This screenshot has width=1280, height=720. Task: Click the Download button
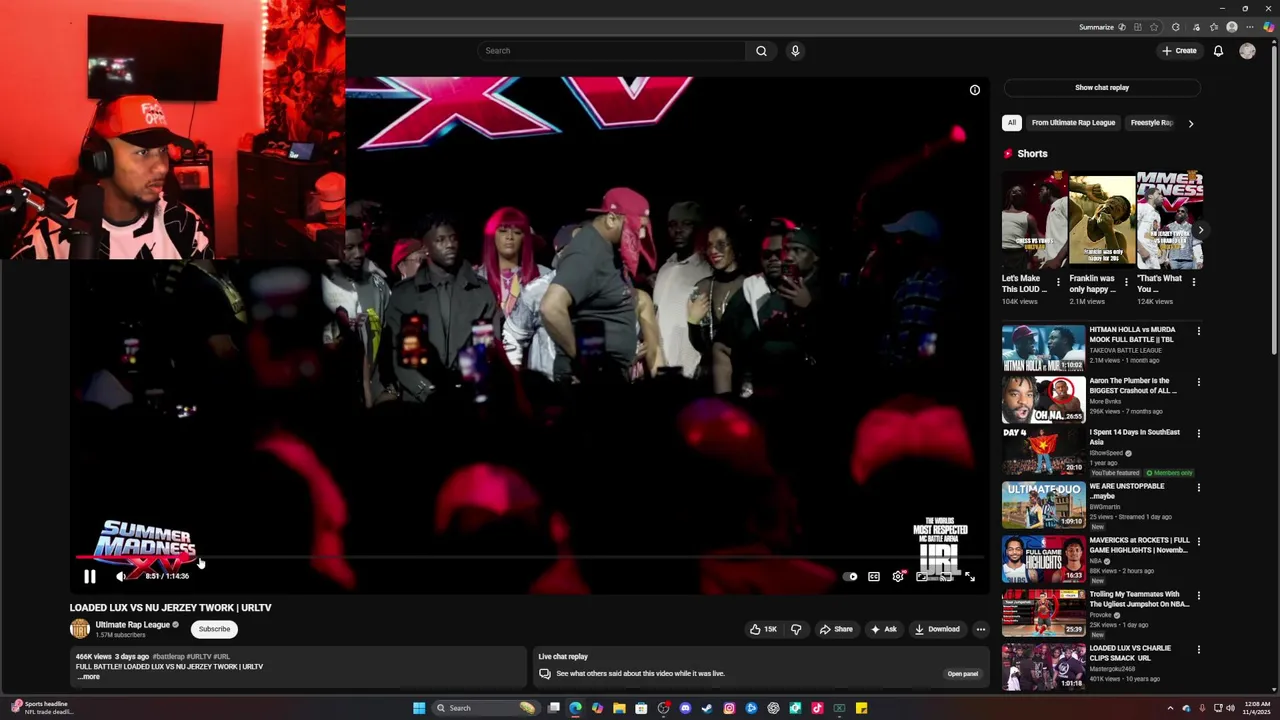pyautogui.click(x=937, y=629)
